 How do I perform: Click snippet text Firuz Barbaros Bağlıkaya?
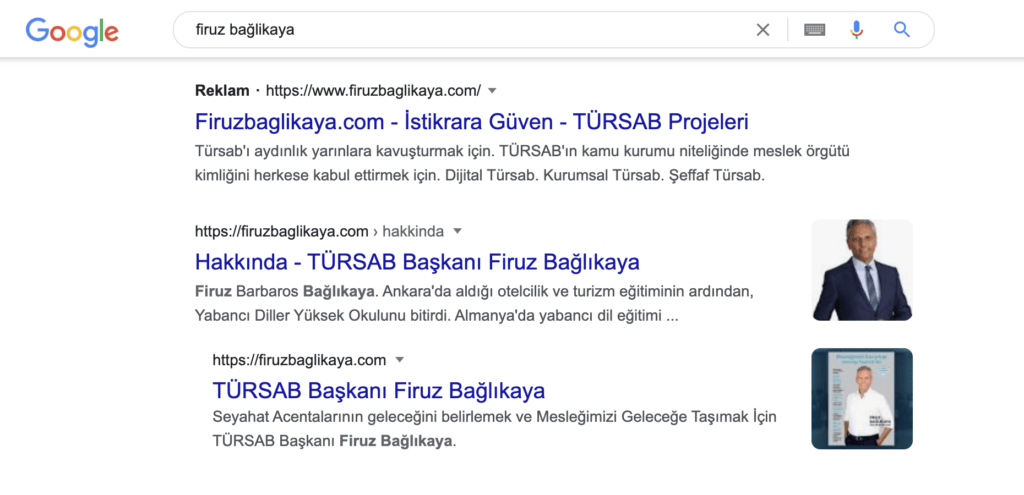pos(285,290)
